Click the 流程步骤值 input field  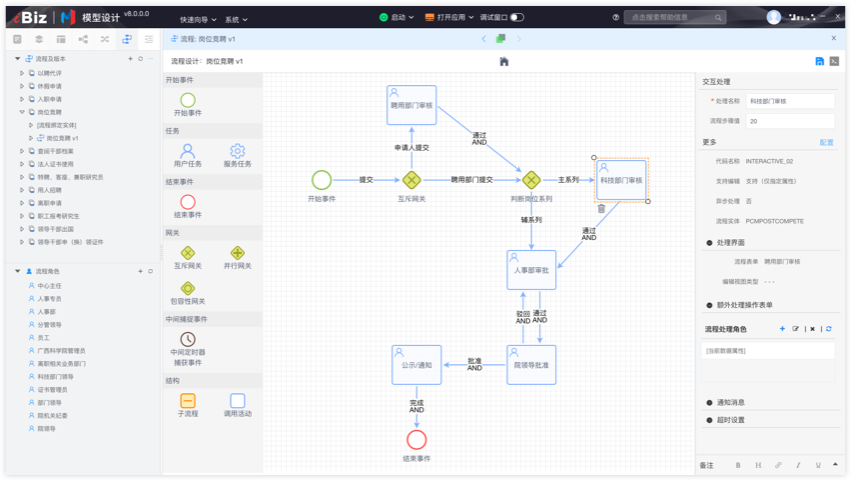tap(790, 121)
